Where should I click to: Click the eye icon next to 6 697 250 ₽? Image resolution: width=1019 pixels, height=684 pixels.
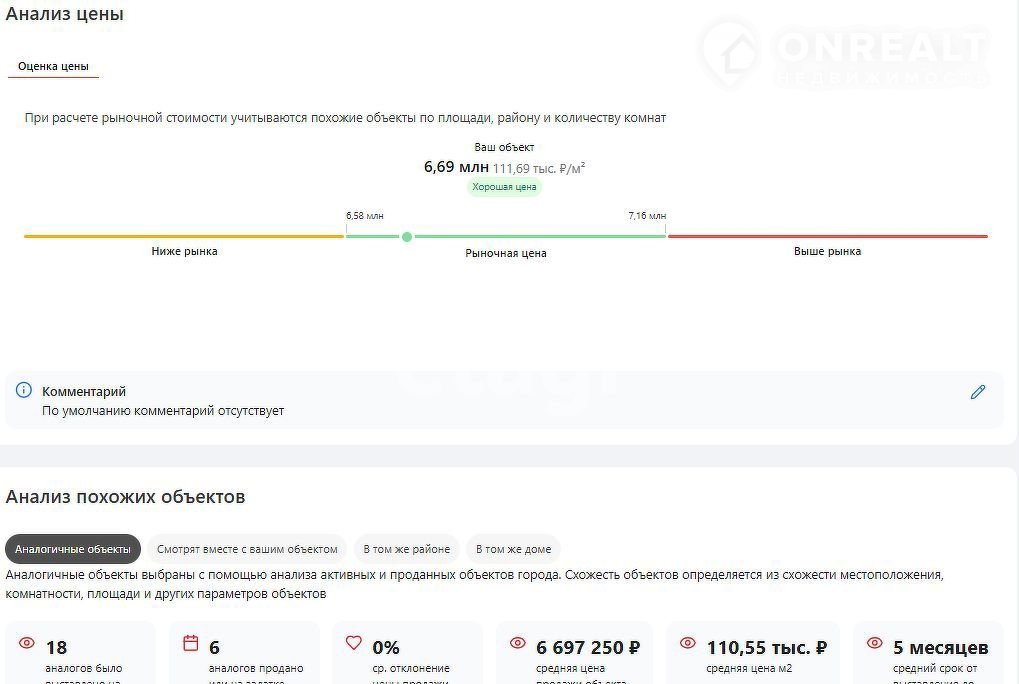point(518,643)
